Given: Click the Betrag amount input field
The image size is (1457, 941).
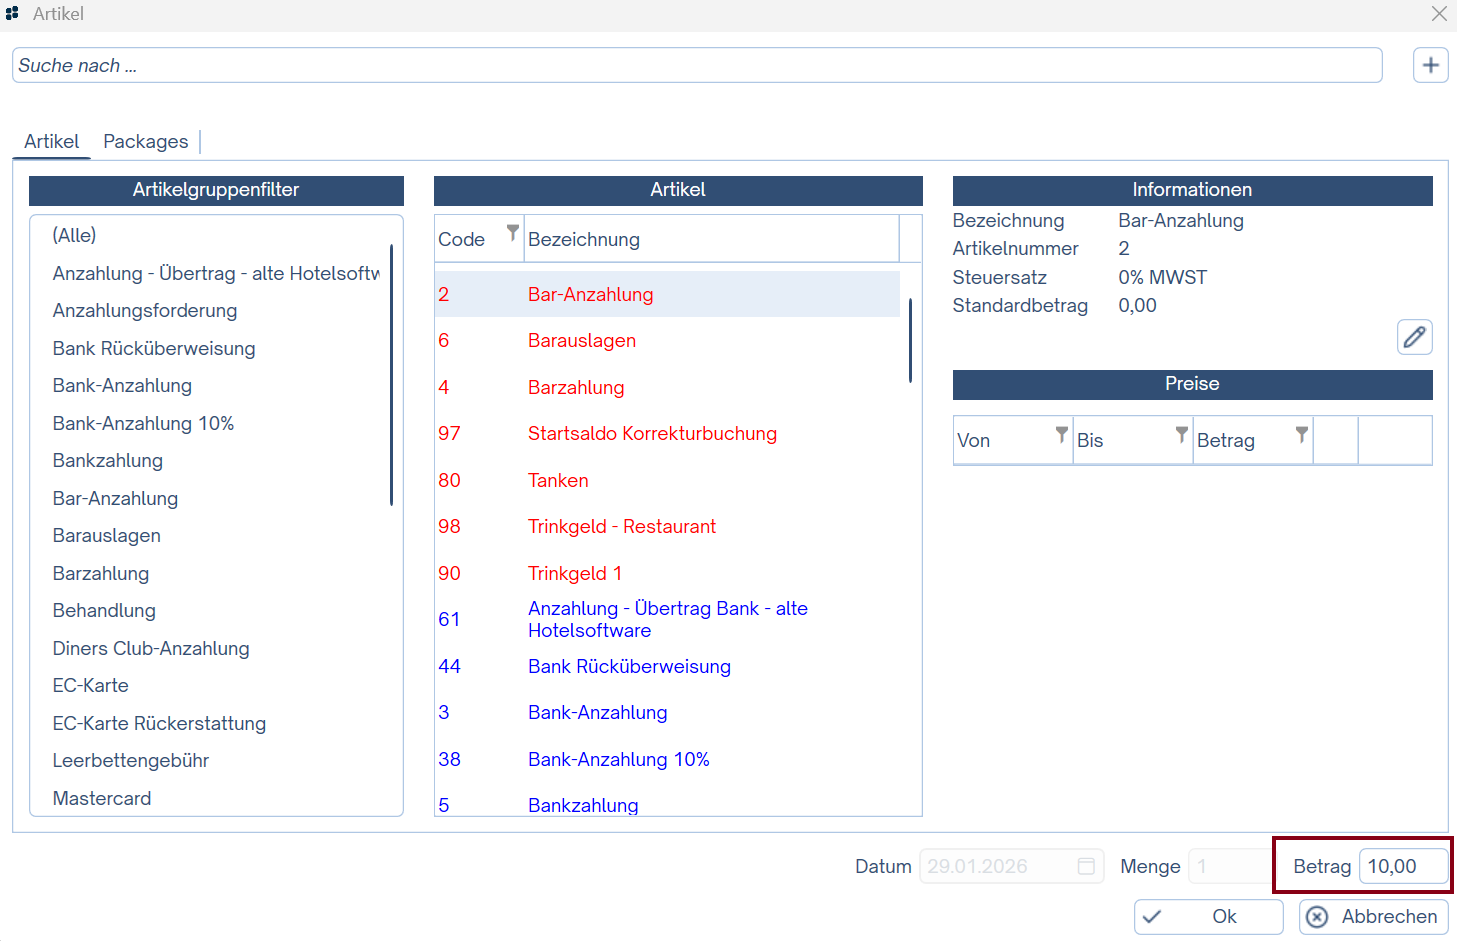Looking at the screenshot, I should (x=1402, y=866).
